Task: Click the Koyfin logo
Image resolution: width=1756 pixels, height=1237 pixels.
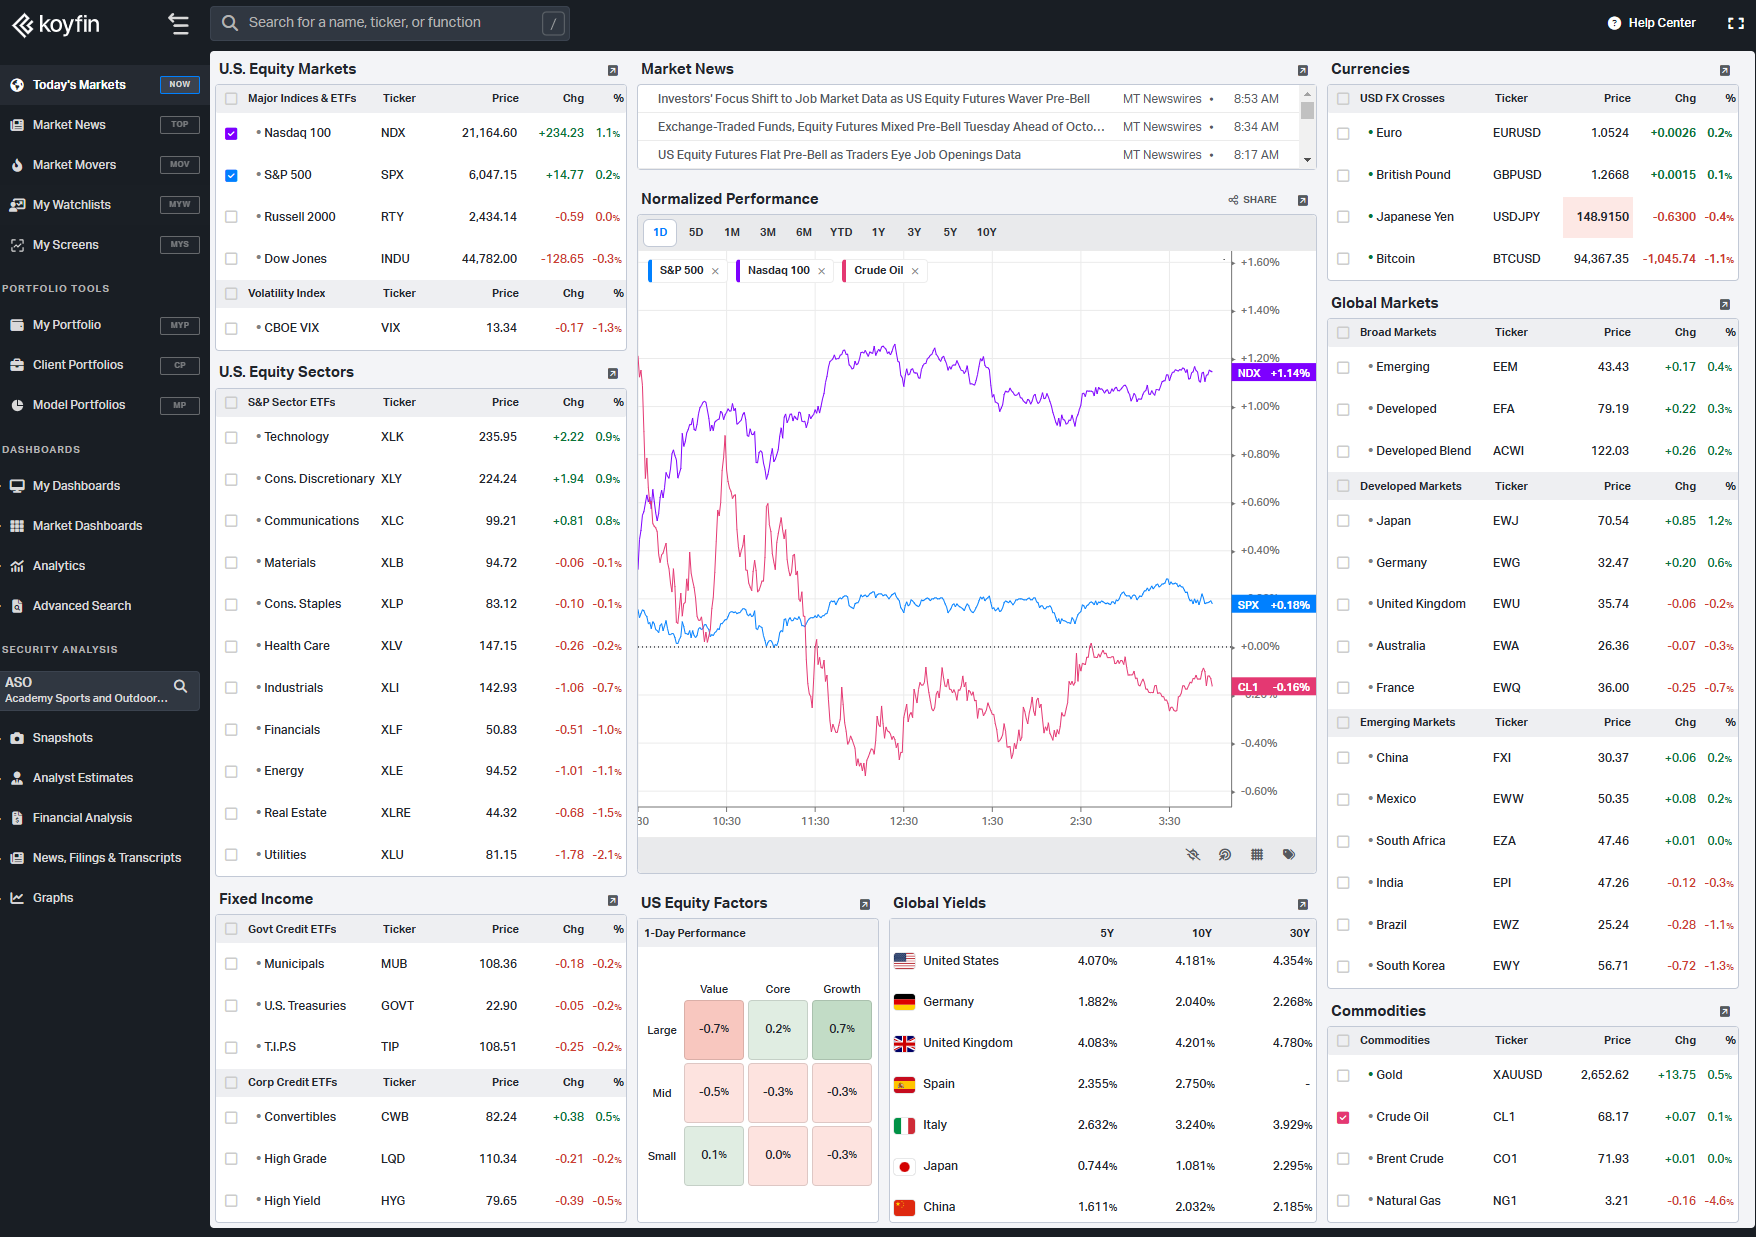Action: click(55, 24)
